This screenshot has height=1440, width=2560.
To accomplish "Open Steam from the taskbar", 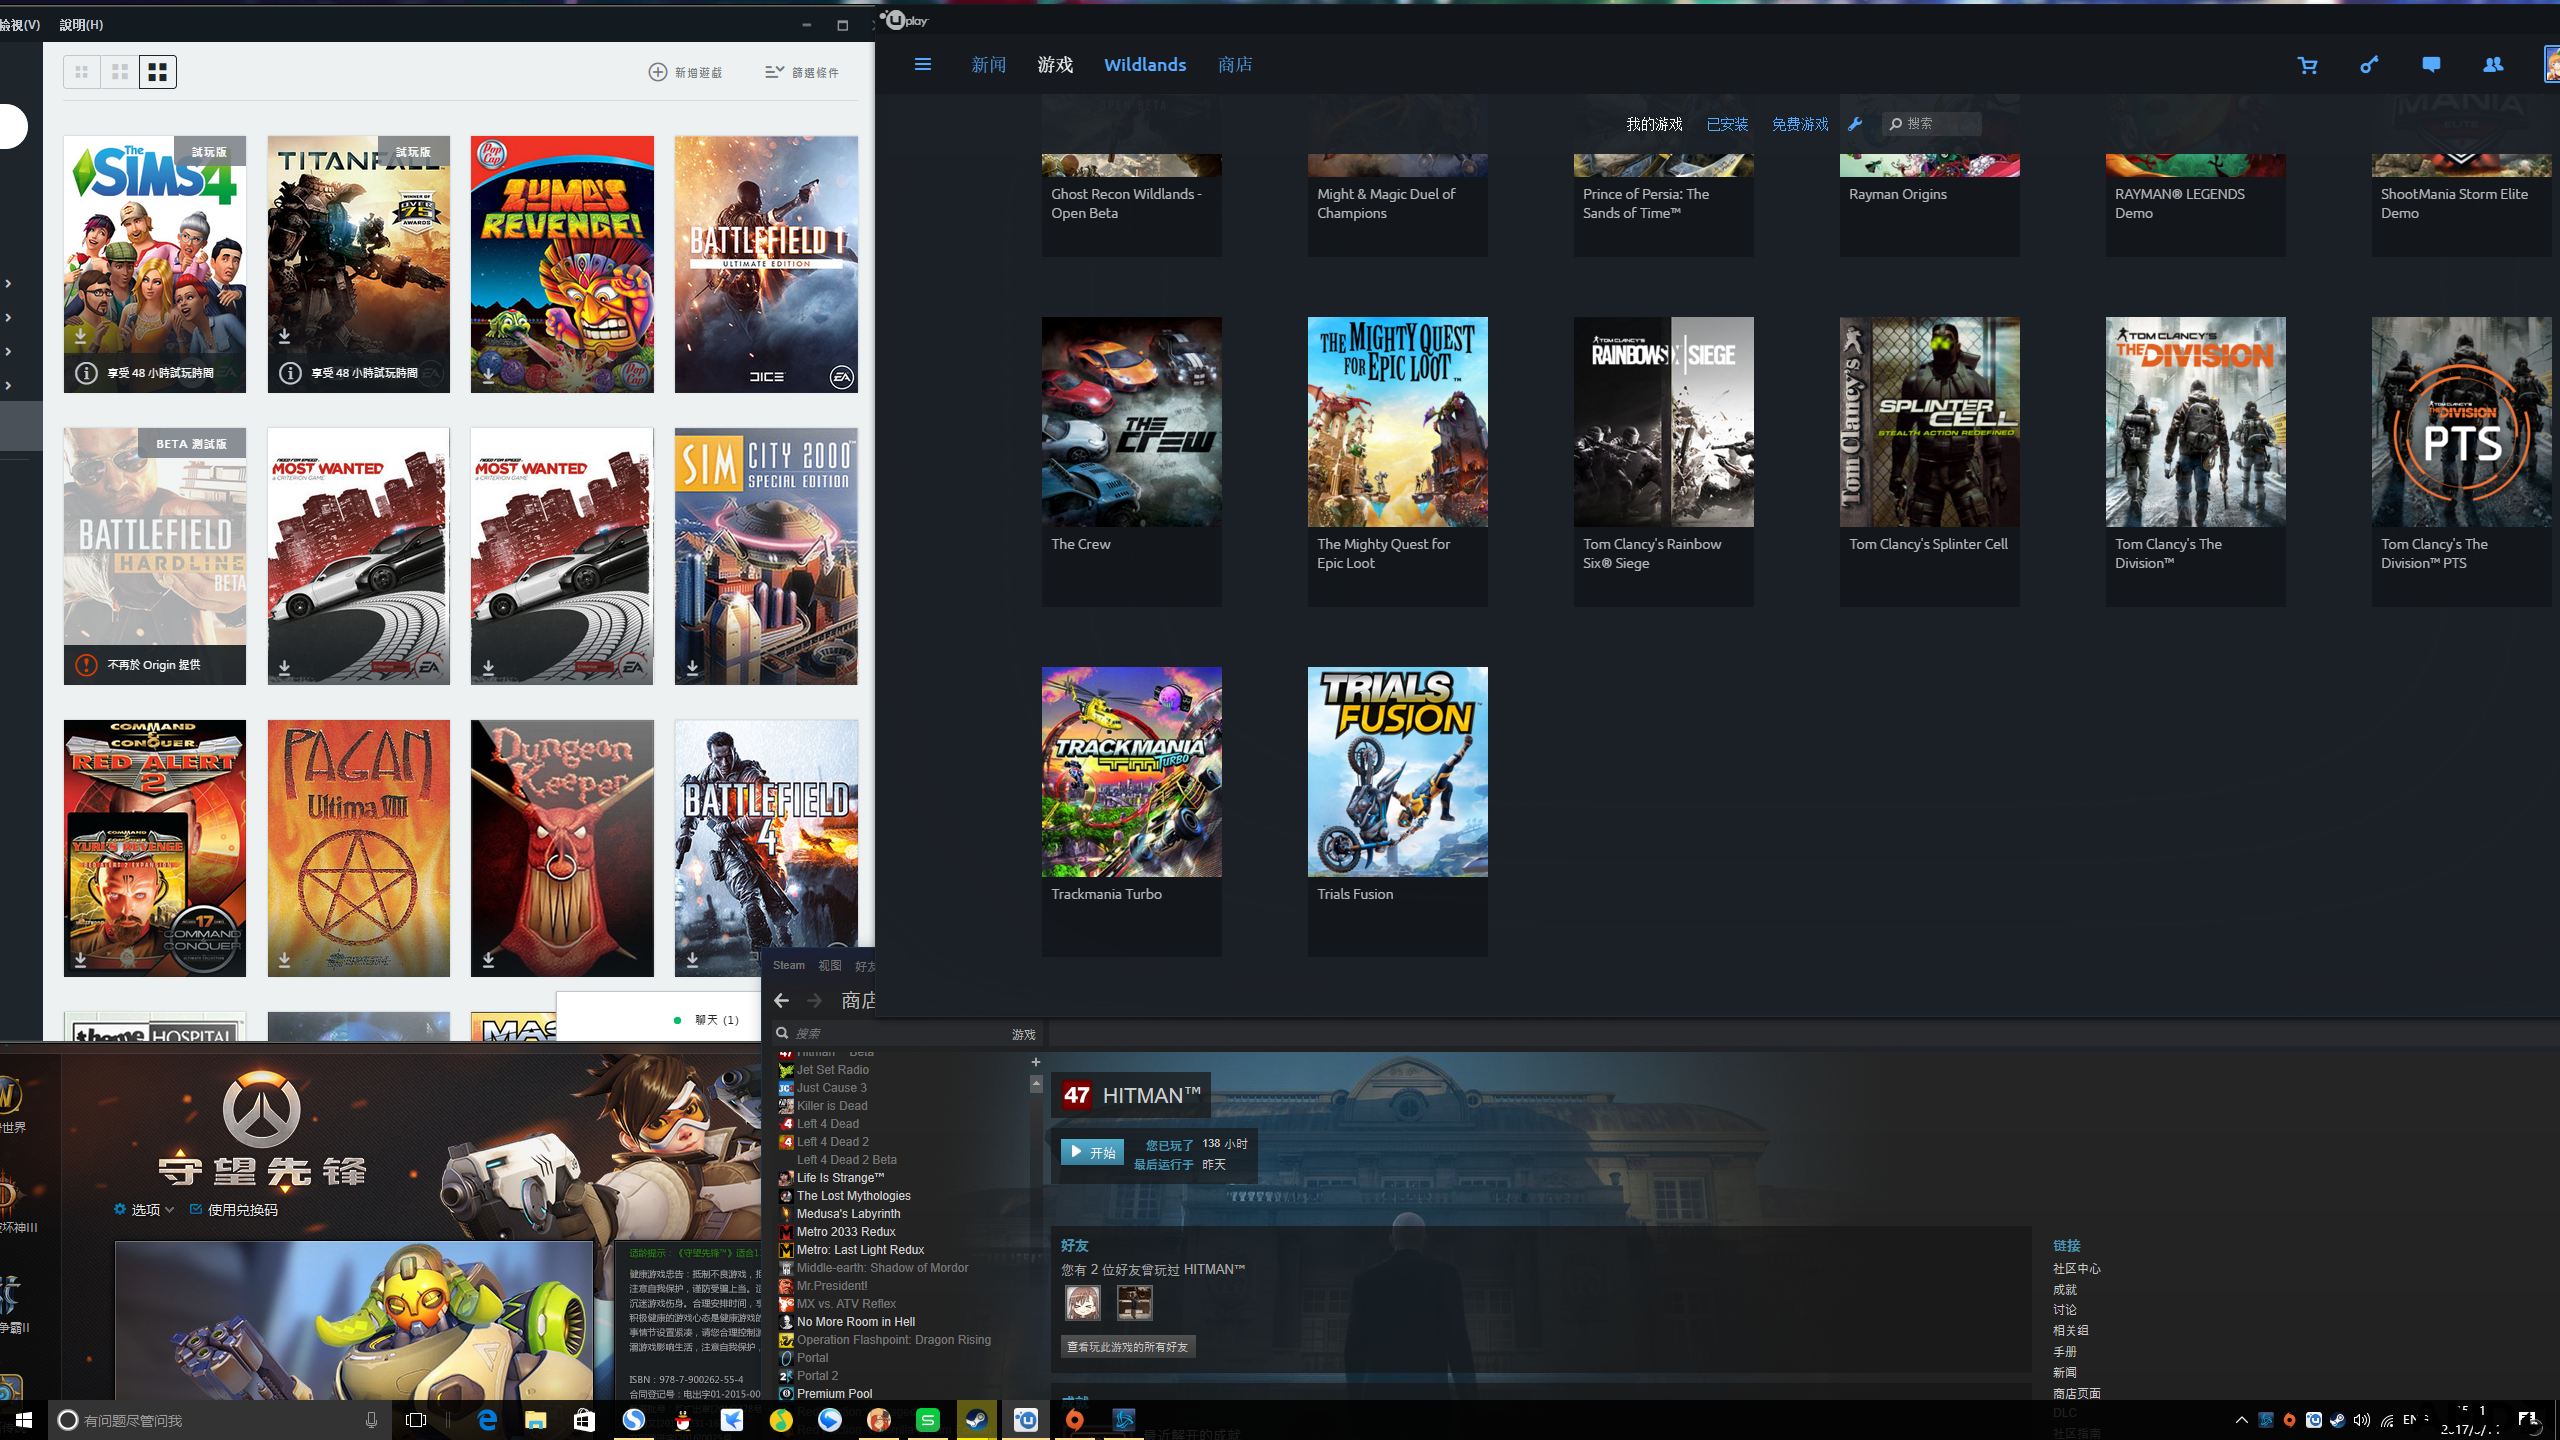I will tap(976, 1419).
